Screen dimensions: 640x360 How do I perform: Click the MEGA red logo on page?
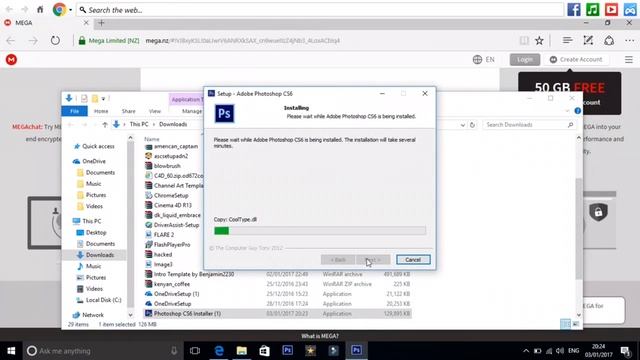point(11,60)
